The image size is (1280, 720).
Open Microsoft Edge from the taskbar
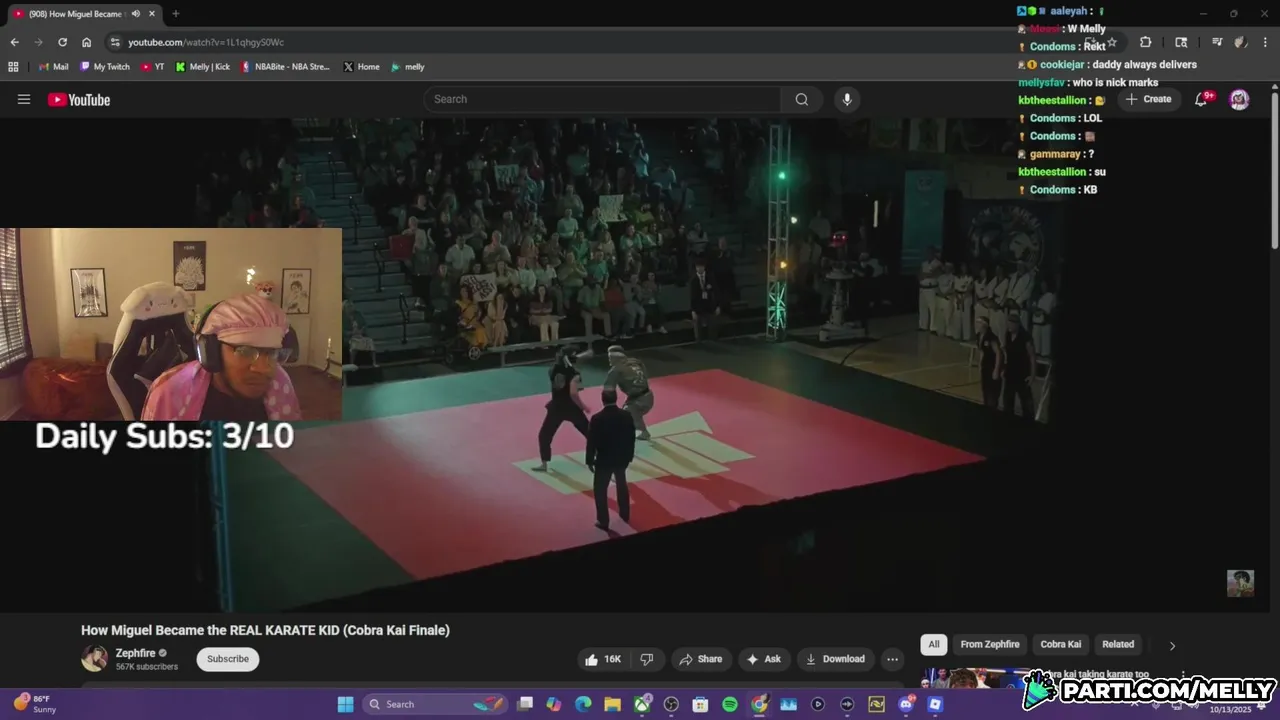click(583, 704)
